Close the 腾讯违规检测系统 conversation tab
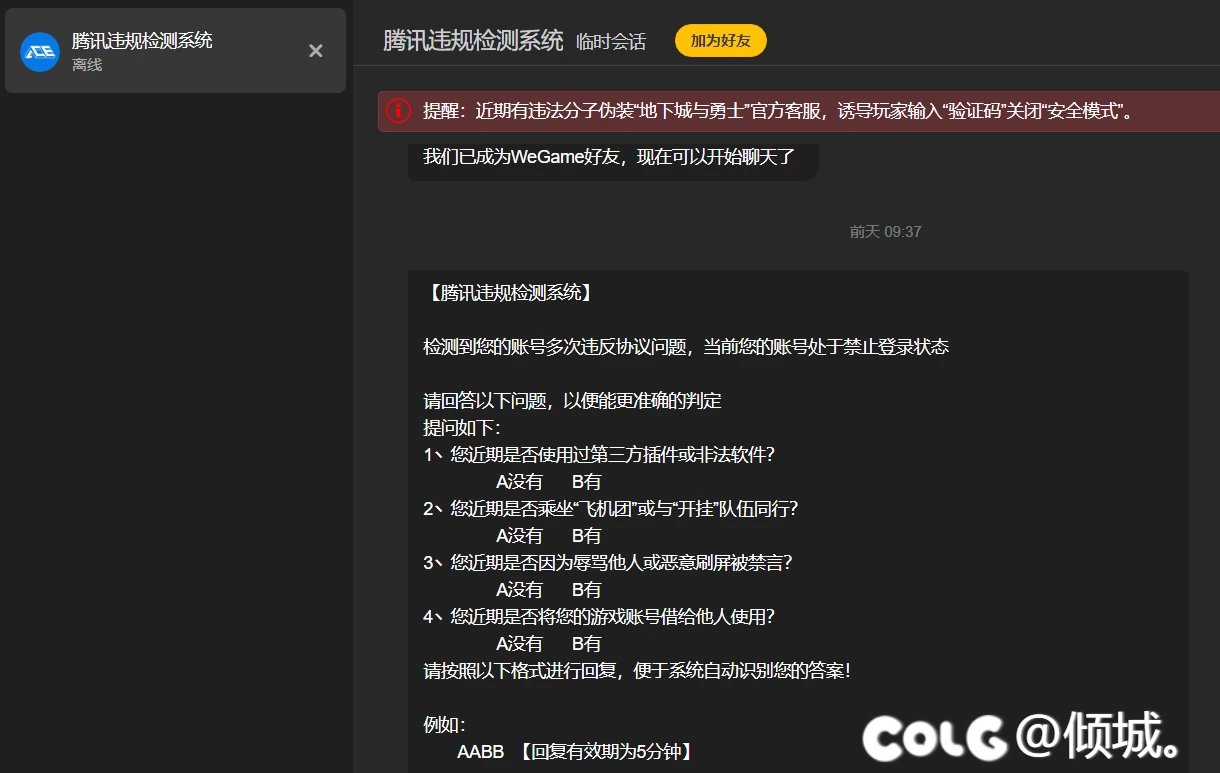 [315, 50]
